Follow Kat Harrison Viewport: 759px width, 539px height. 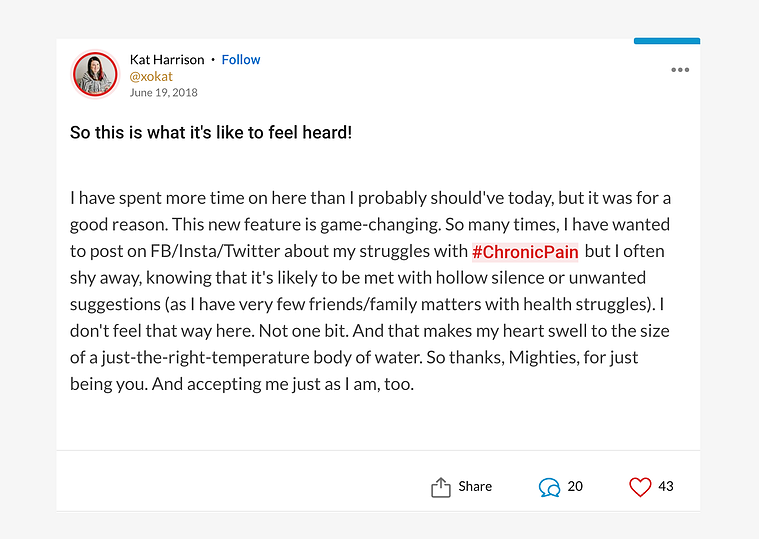(x=241, y=60)
